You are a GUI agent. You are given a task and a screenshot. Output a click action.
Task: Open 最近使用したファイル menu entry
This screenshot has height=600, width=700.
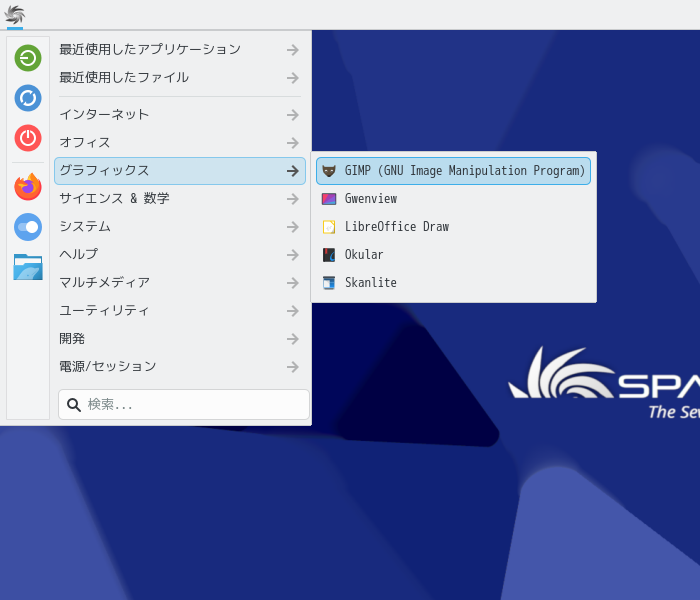180,78
